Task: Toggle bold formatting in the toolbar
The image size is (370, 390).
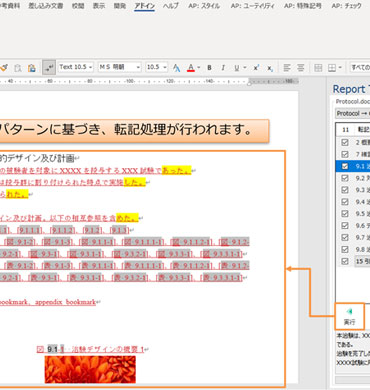Action: pyautogui.click(x=209, y=68)
